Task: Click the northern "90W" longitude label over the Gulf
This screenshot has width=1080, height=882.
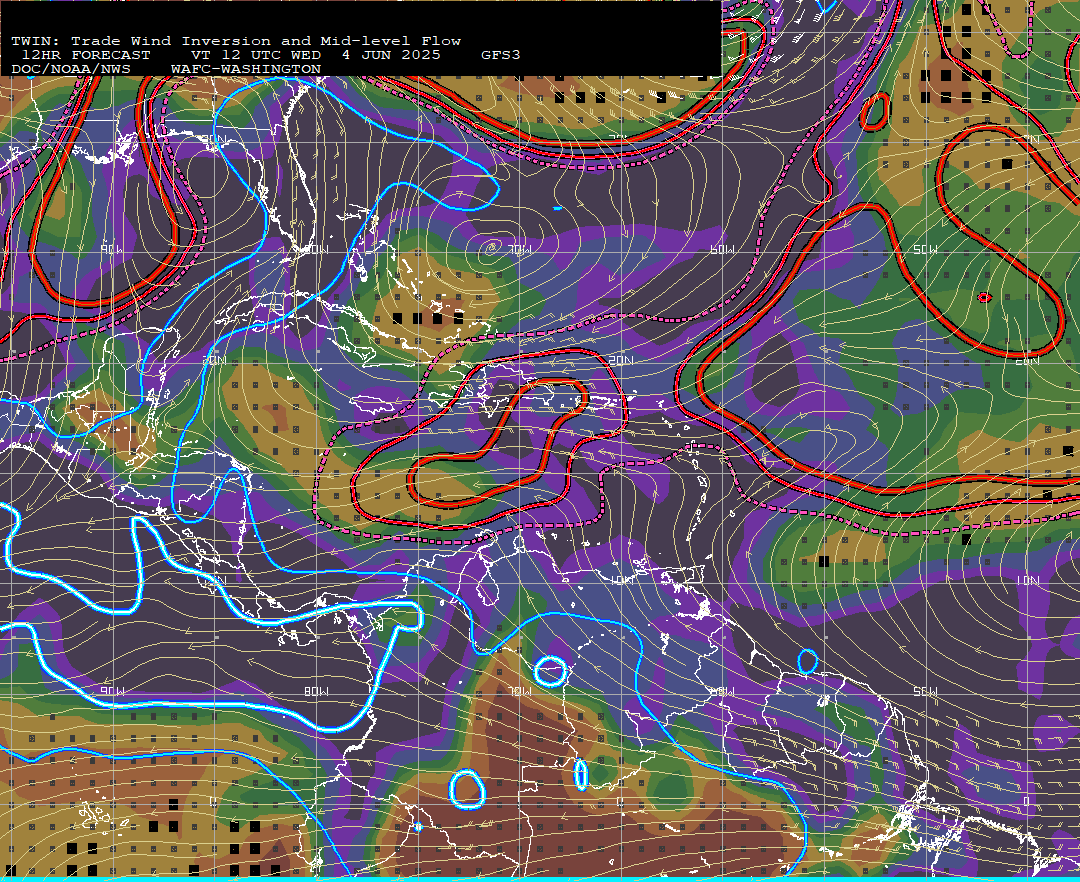Action: click(111, 249)
